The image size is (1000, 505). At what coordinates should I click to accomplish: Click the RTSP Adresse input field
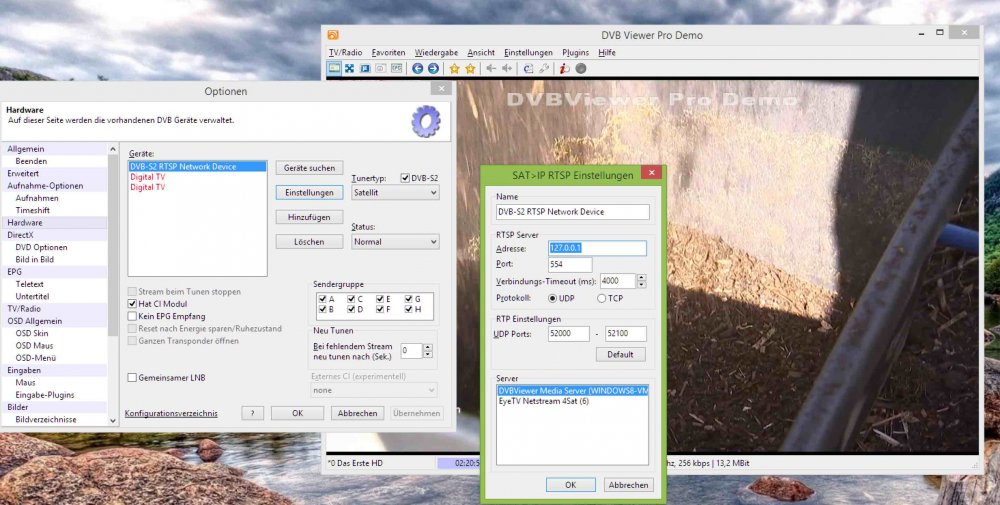pyautogui.click(x=596, y=249)
